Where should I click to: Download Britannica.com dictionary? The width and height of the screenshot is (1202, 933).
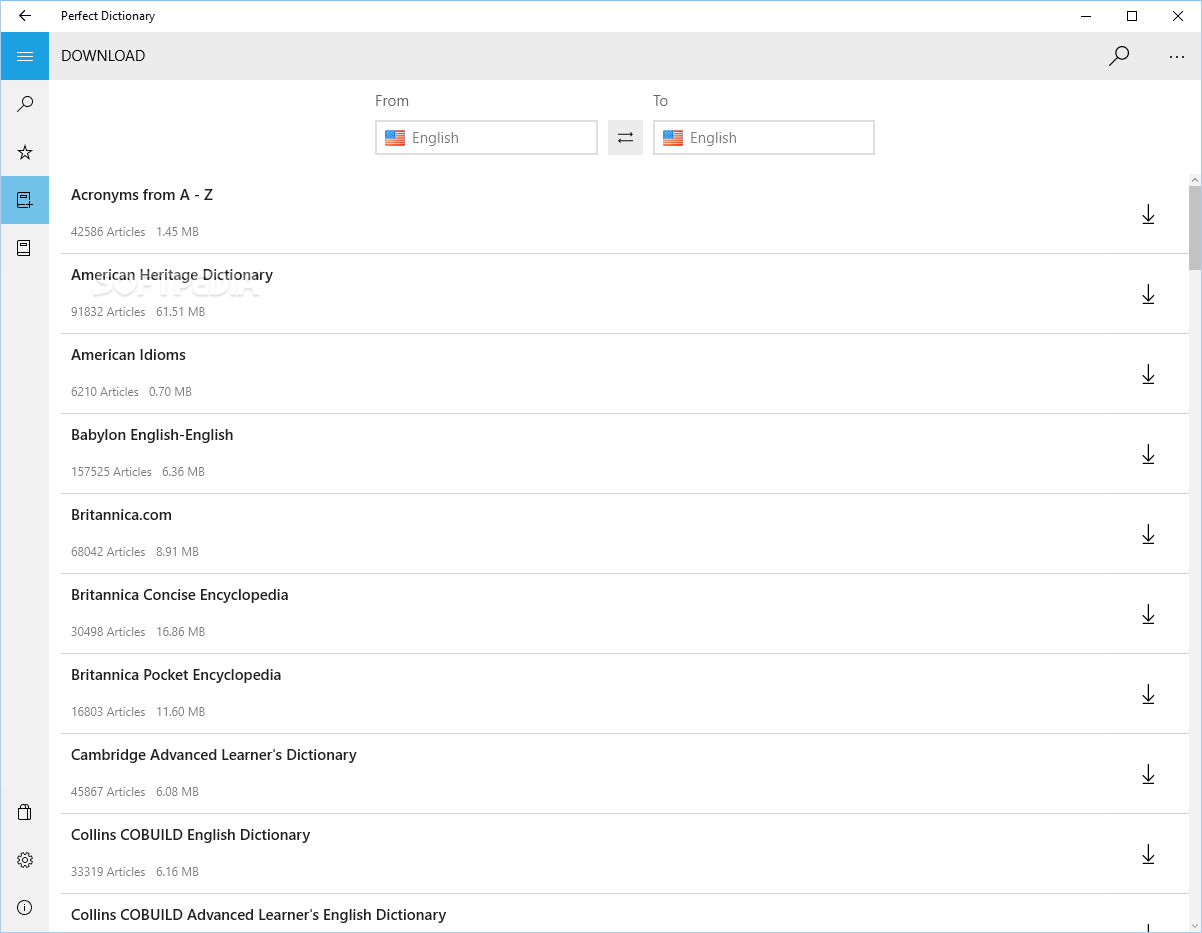coord(1148,534)
